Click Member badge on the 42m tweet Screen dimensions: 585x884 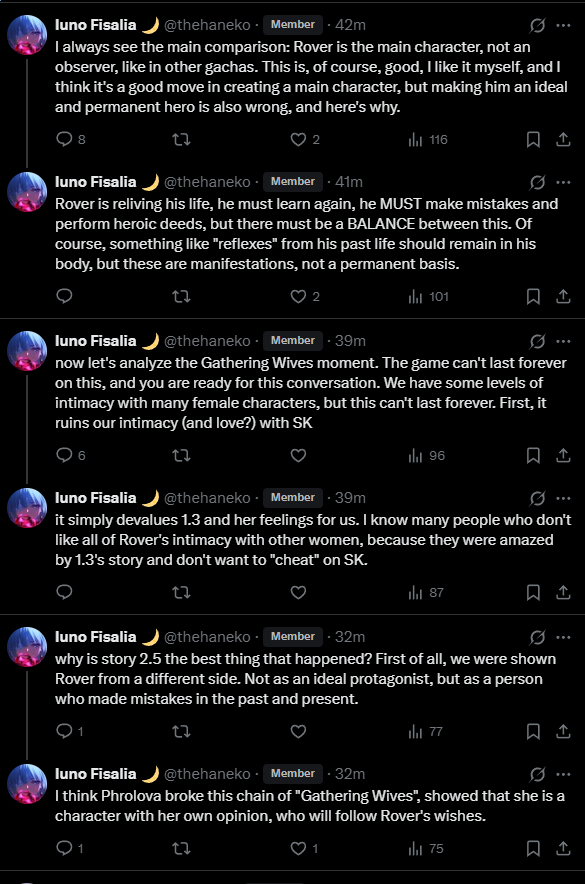coord(292,25)
